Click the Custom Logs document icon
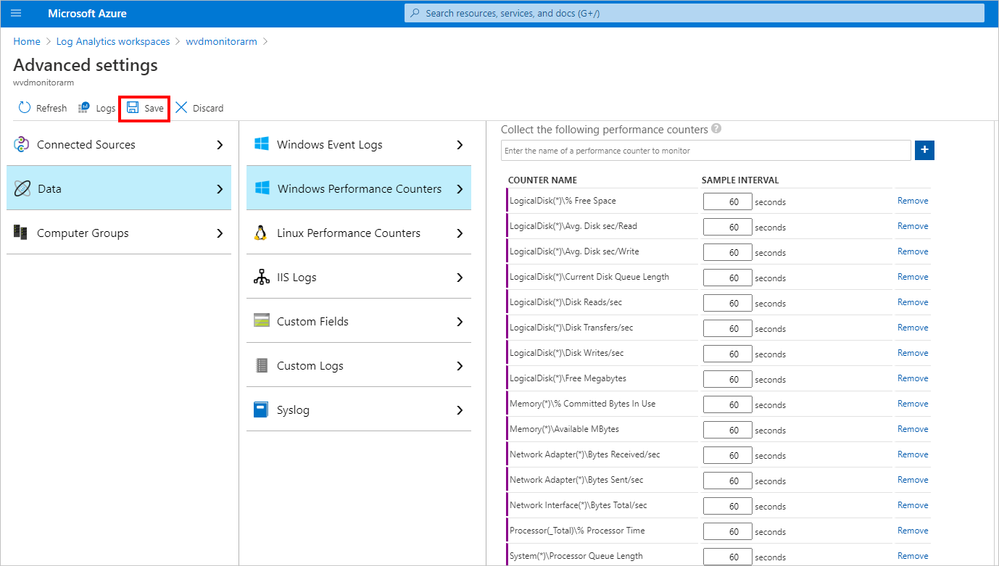Viewport: 999px width, 566px height. click(x=262, y=365)
